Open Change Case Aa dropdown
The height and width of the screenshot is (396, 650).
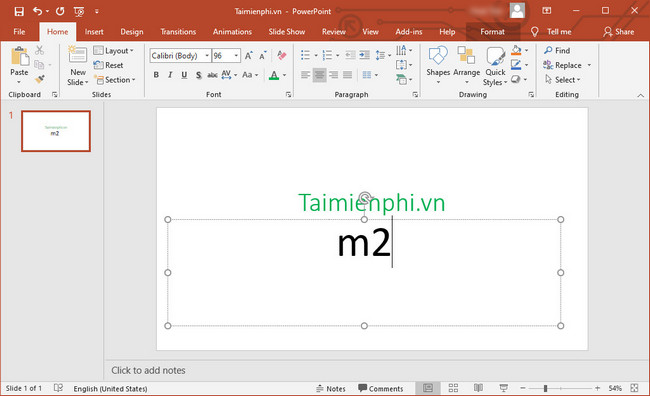pos(250,75)
